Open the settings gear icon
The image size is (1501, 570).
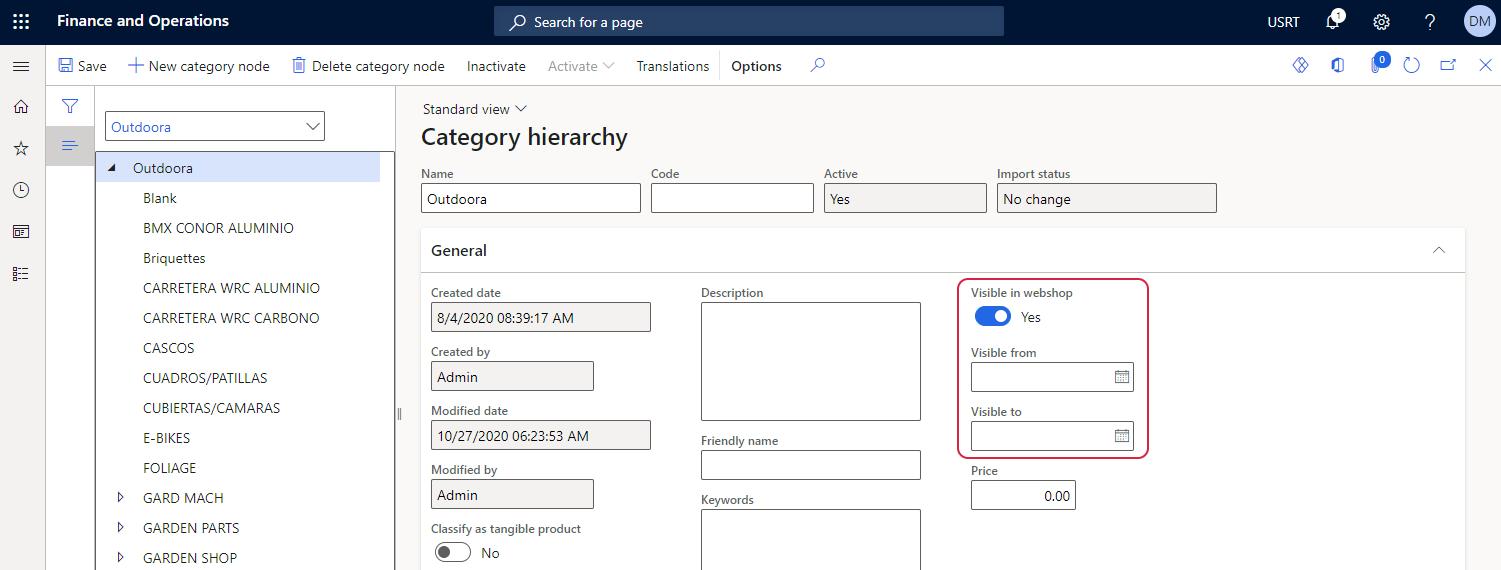click(x=1381, y=22)
